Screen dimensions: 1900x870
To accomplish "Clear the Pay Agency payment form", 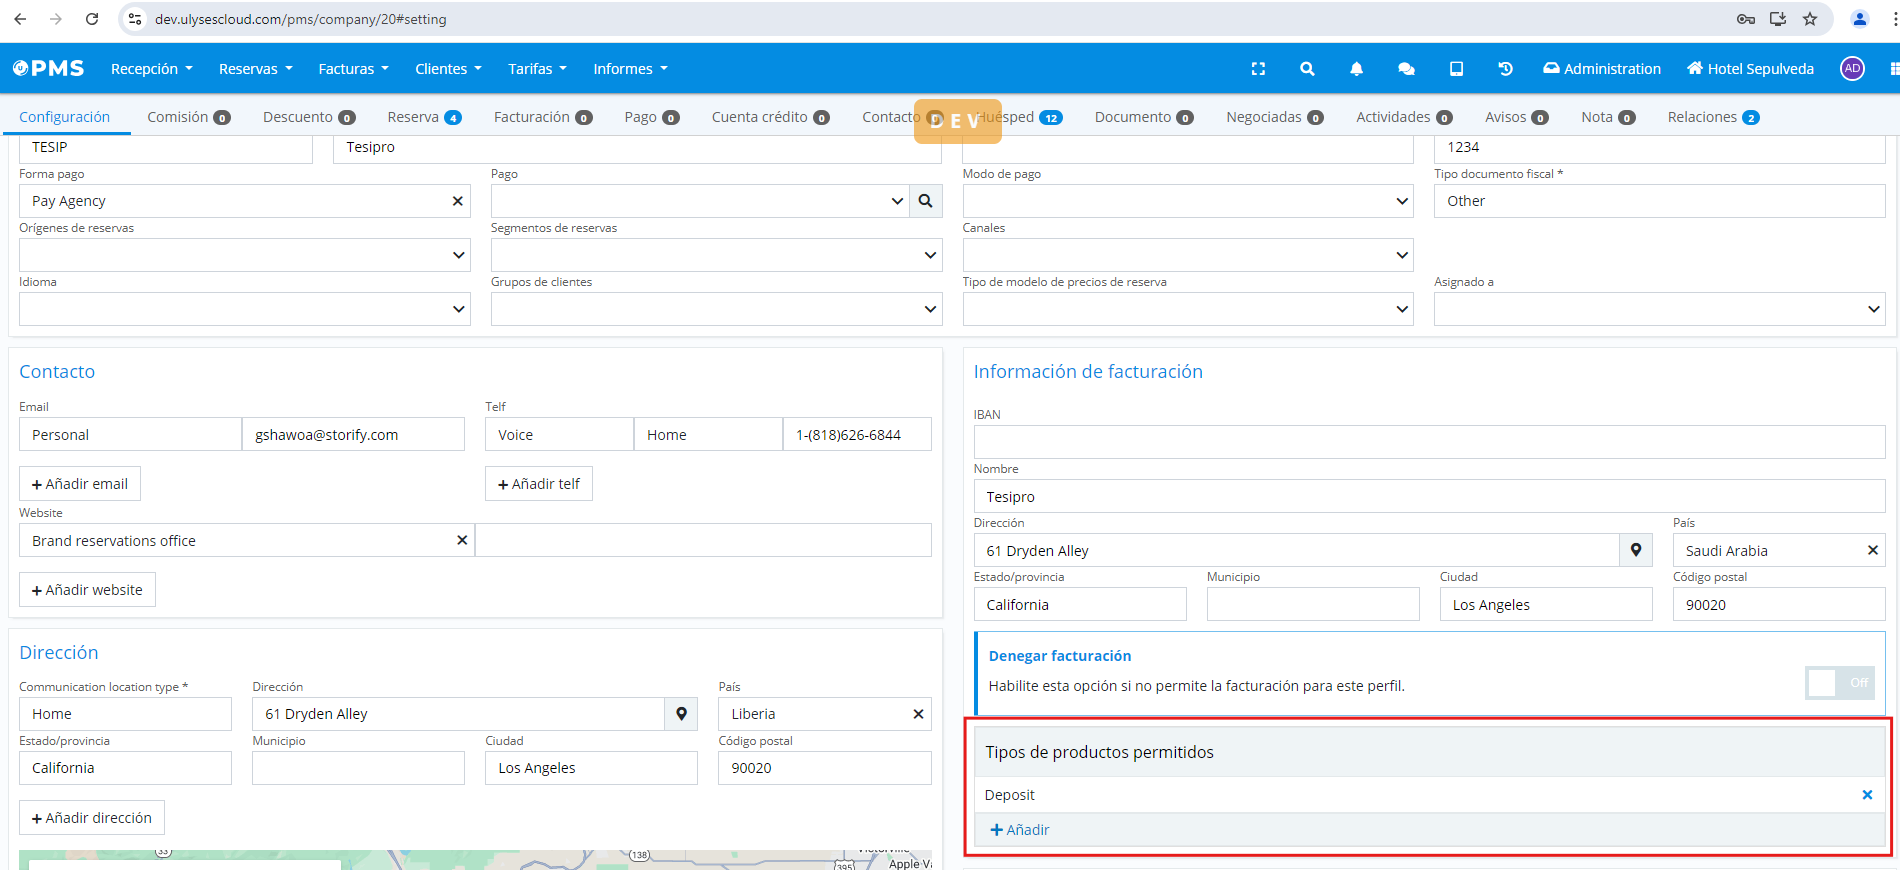I will [x=458, y=201].
